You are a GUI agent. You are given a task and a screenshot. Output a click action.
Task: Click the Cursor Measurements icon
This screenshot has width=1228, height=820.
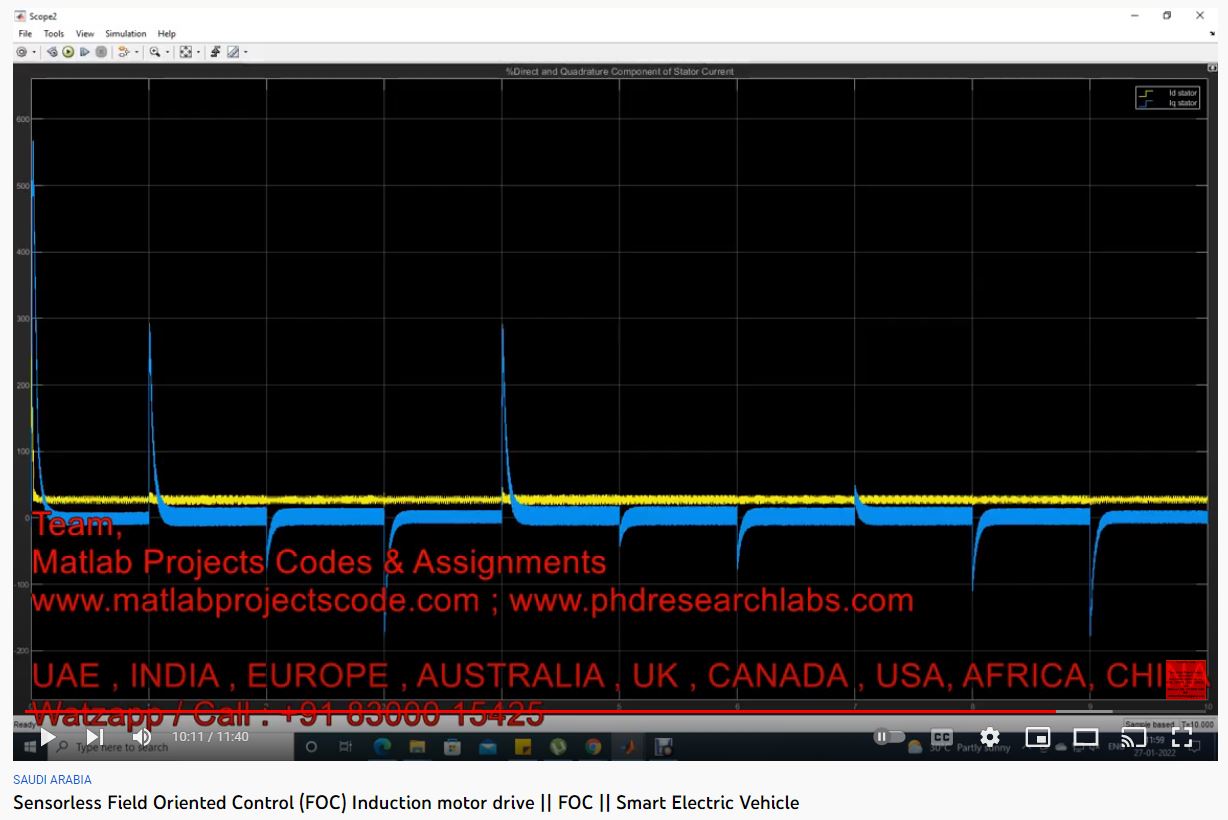(216, 52)
